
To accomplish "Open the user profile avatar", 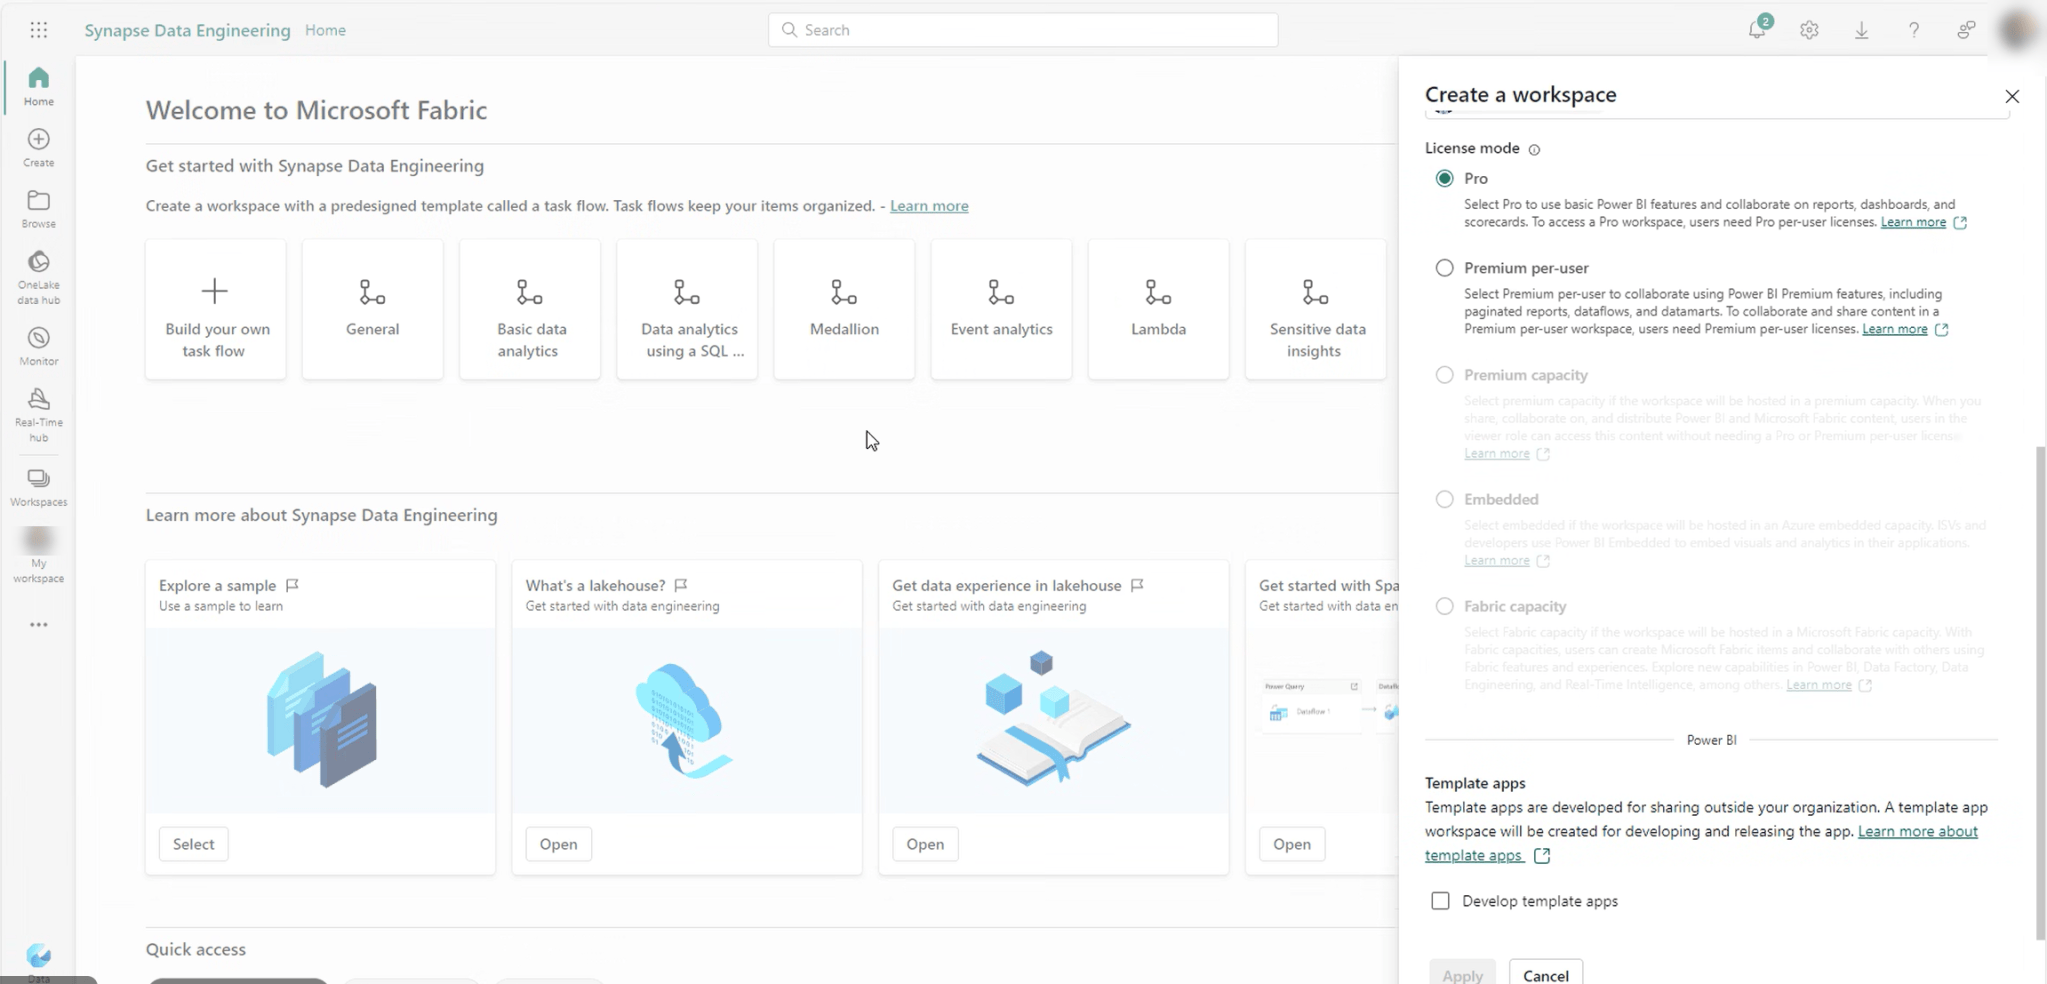I will (x=2017, y=30).
